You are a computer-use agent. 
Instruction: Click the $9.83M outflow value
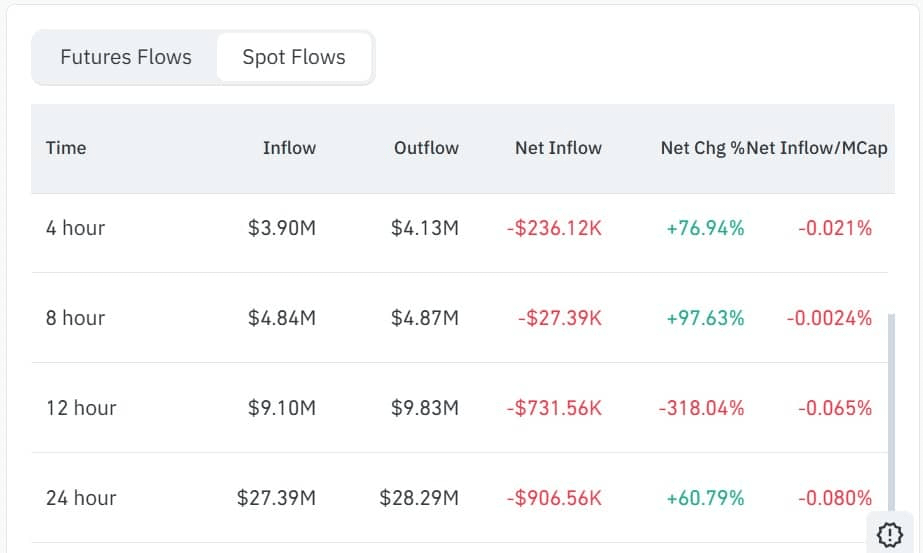[425, 408]
